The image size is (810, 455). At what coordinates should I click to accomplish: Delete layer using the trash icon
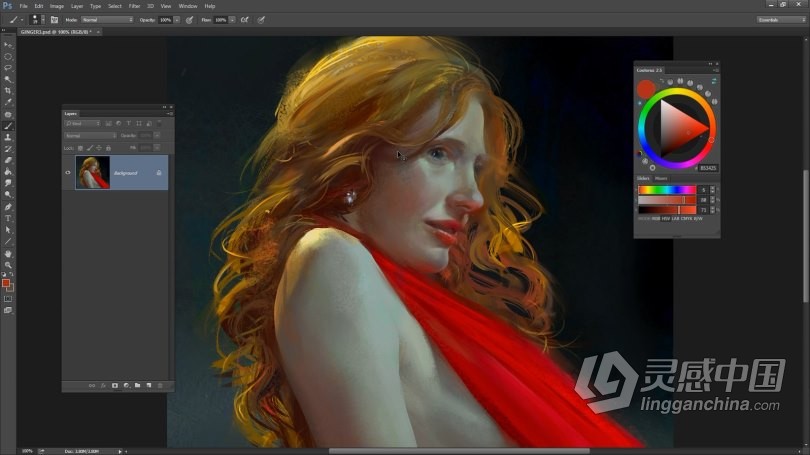tap(160, 385)
